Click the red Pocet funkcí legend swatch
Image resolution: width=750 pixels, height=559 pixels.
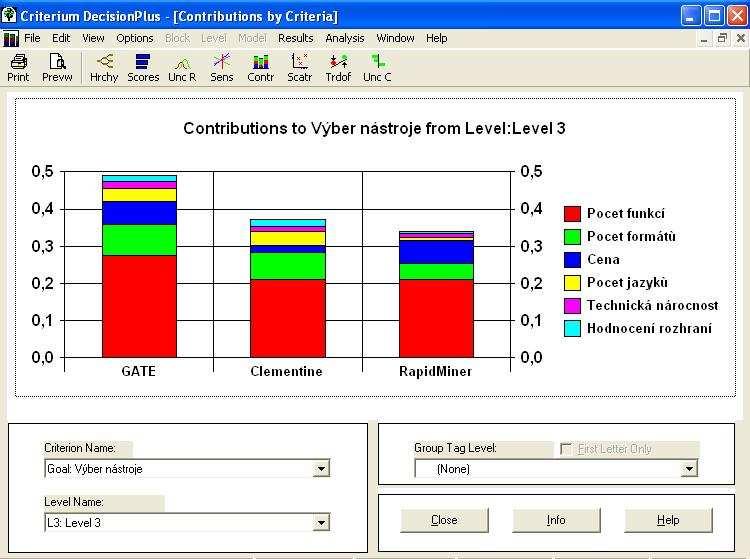(573, 214)
